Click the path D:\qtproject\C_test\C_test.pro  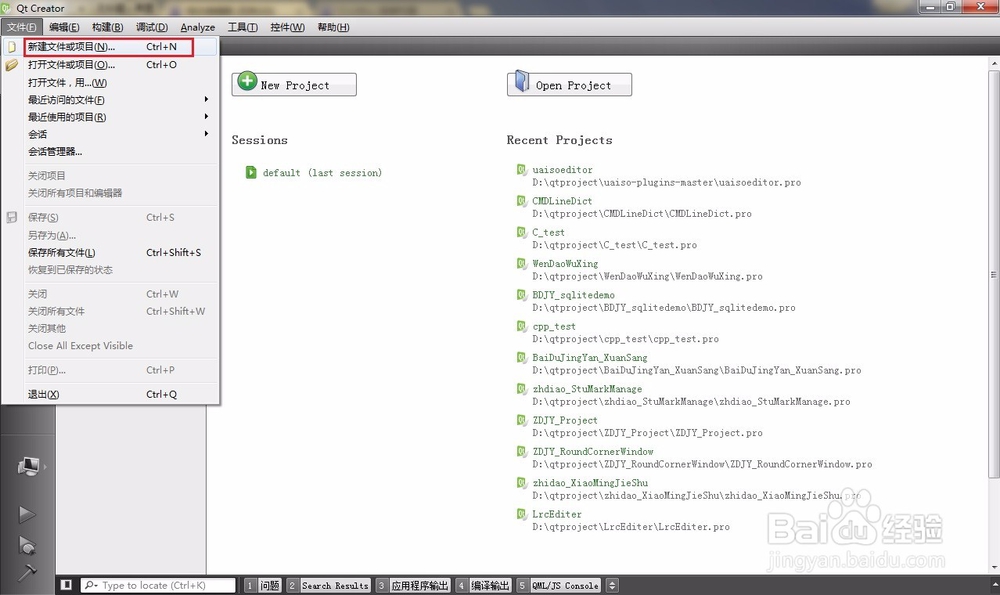[x=615, y=245]
